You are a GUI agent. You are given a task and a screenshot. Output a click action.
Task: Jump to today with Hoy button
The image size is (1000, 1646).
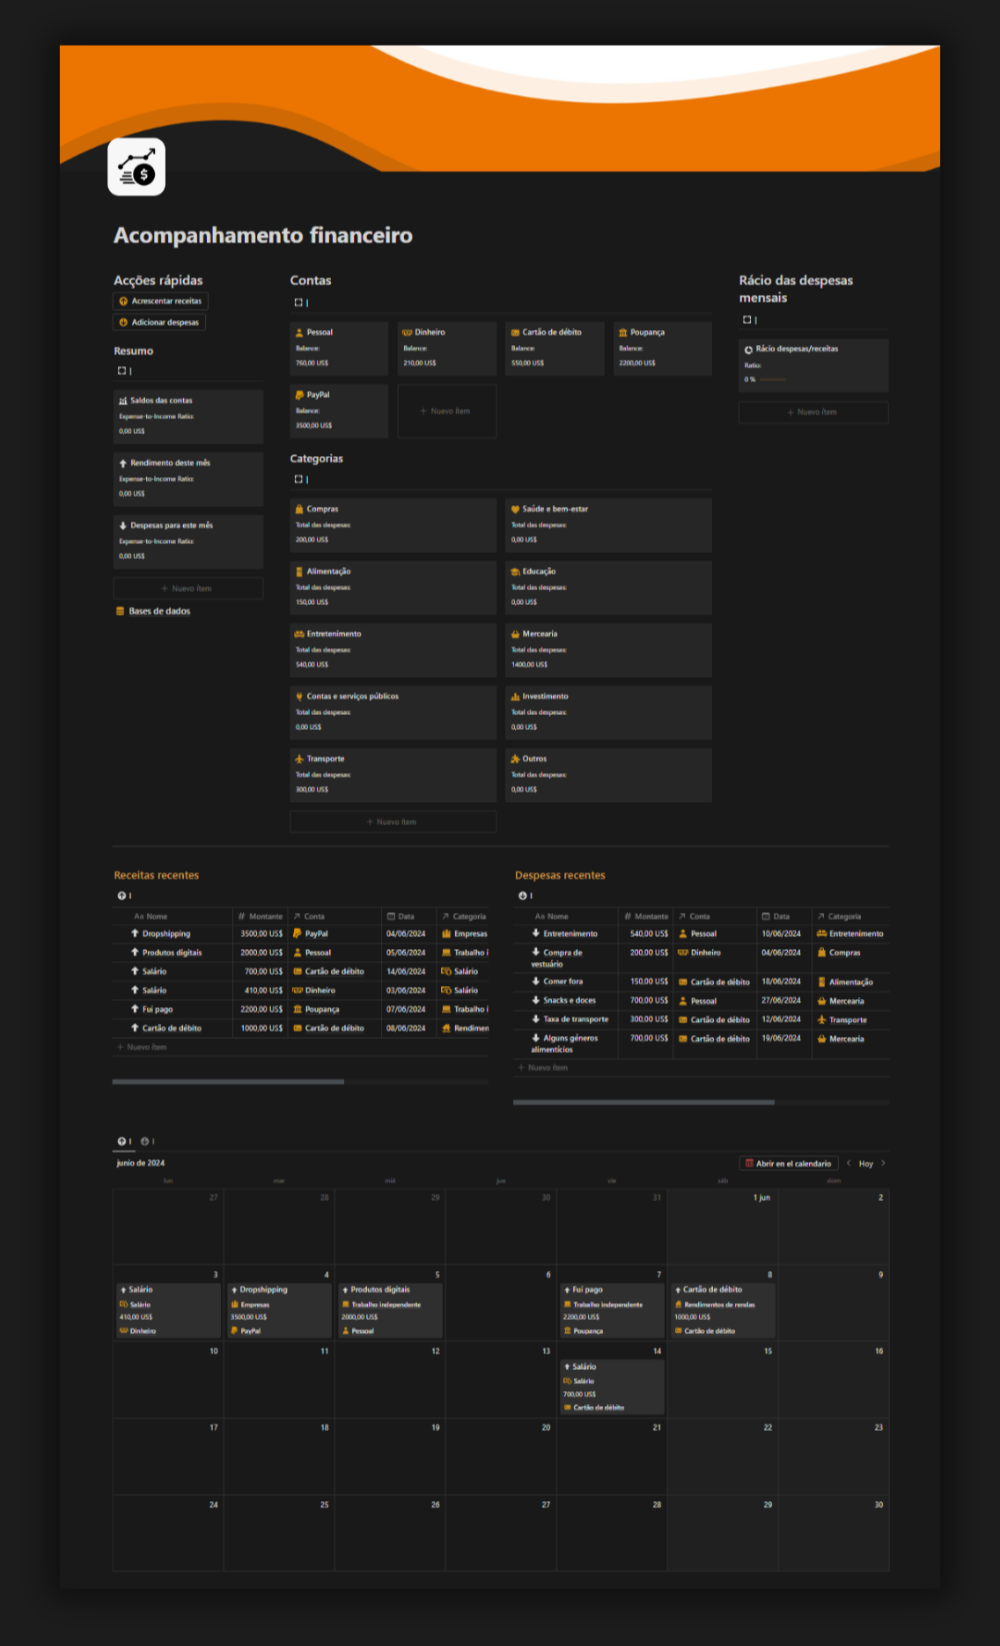coord(866,1163)
